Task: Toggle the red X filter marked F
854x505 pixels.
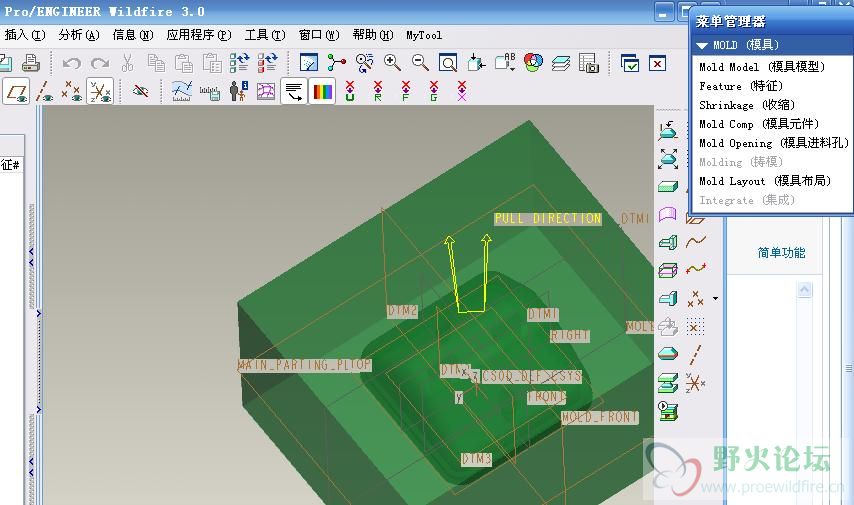Action: pos(406,91)
